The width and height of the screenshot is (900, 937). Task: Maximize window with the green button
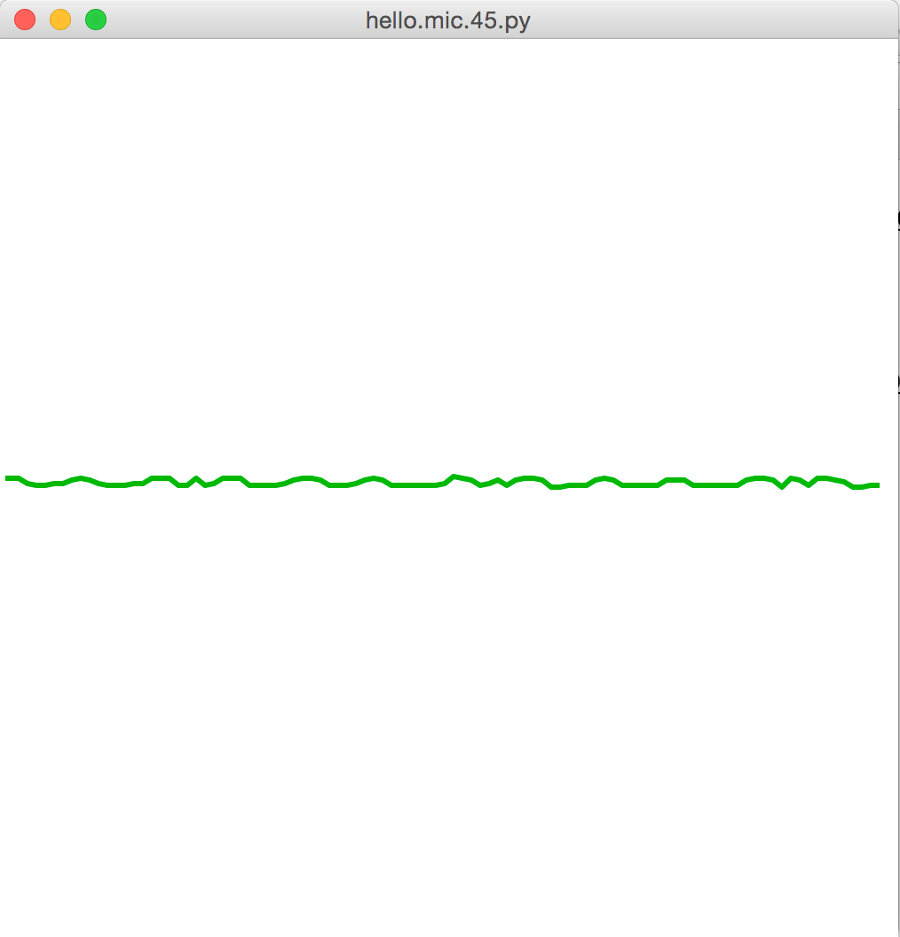[96, 20]
